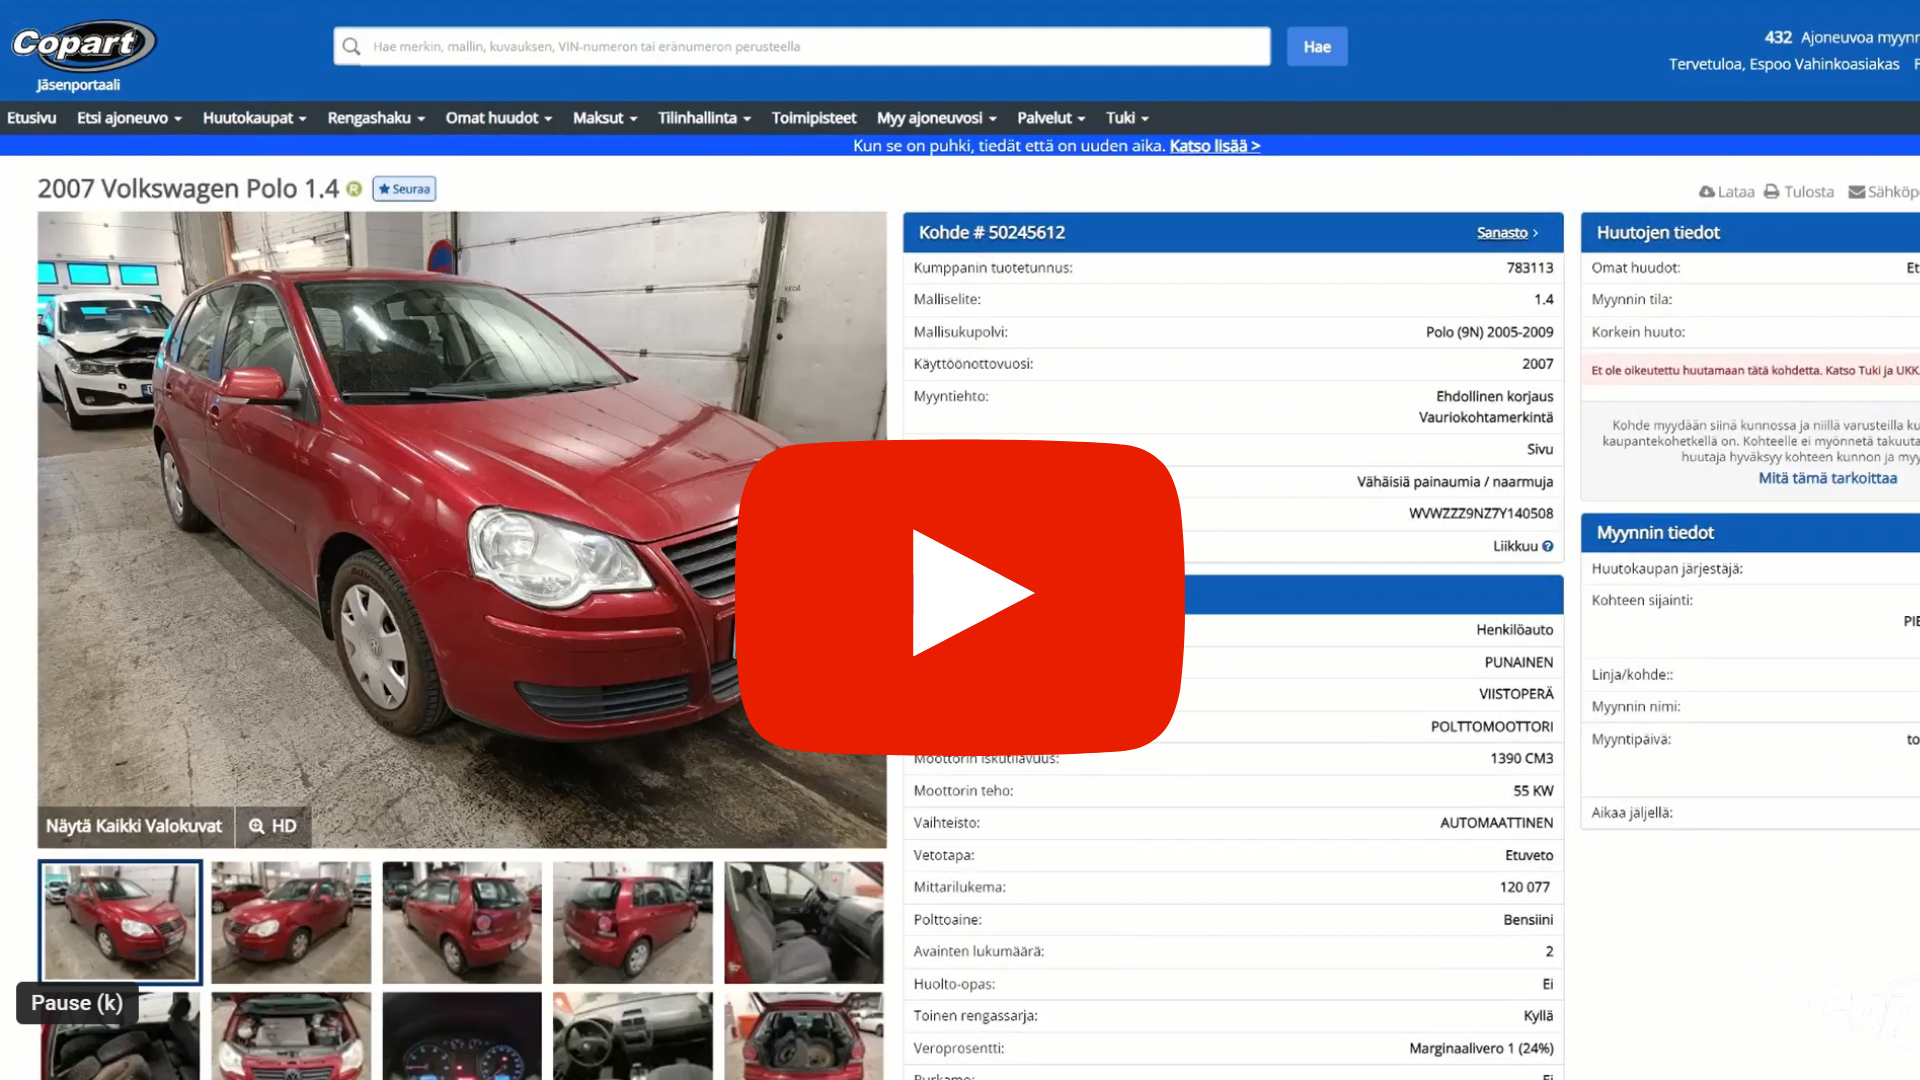Viewport: 1920px width, 1080px height.
Task: Expand the Etsi ajoneuvo dropdown
Action: coord(129,118)
